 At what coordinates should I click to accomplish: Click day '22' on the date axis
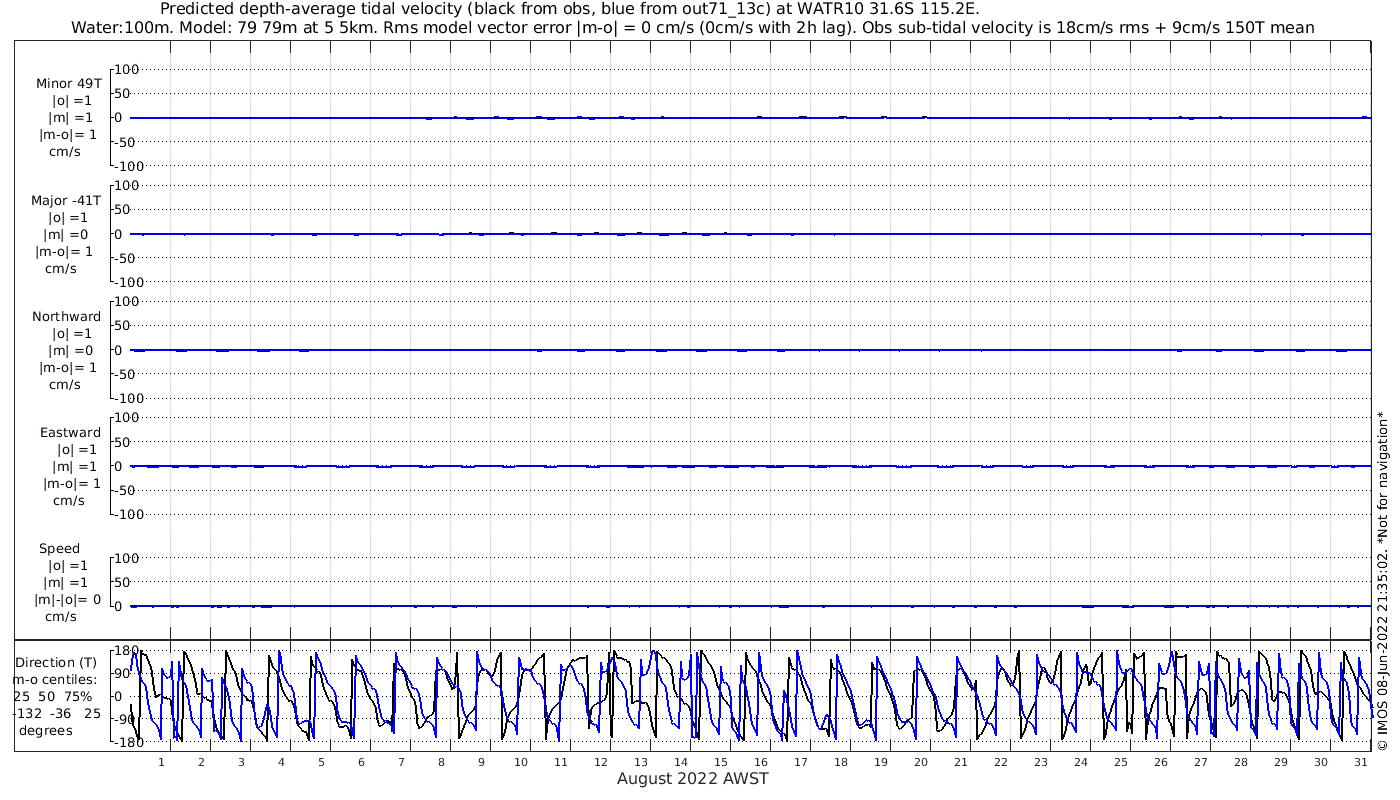tap(1001, 762)
